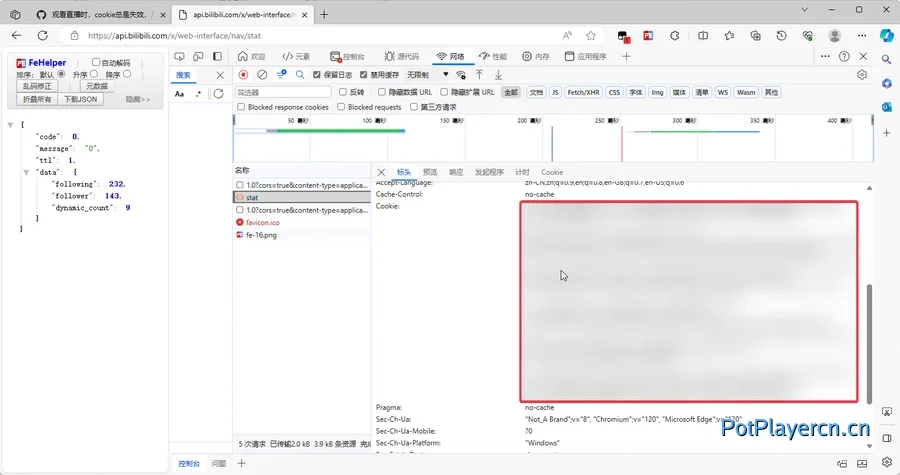Image resolution: width=900 pixels, height=475 pixels.
Task: Click the export HAR download arrow
Action: click(498, 75)
